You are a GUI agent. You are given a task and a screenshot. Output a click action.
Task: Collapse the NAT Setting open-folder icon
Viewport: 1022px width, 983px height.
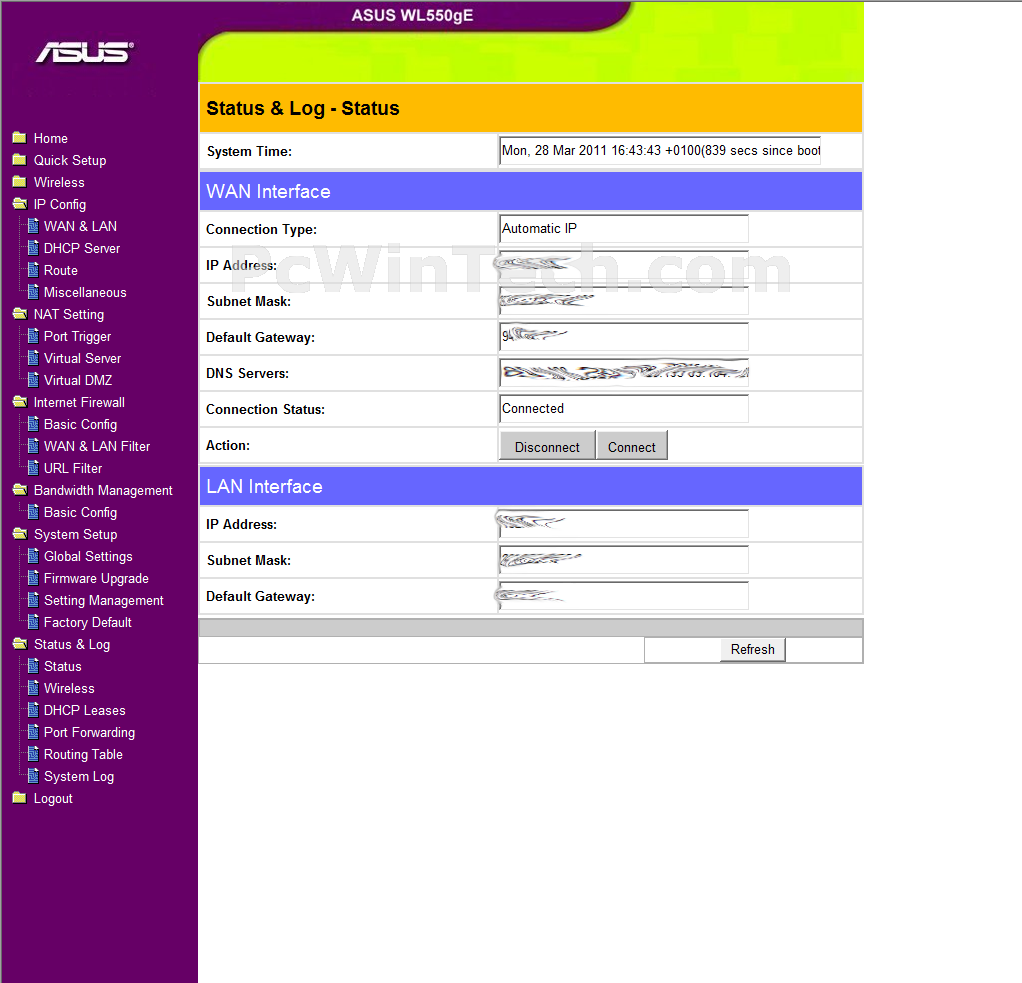[20, 314]
